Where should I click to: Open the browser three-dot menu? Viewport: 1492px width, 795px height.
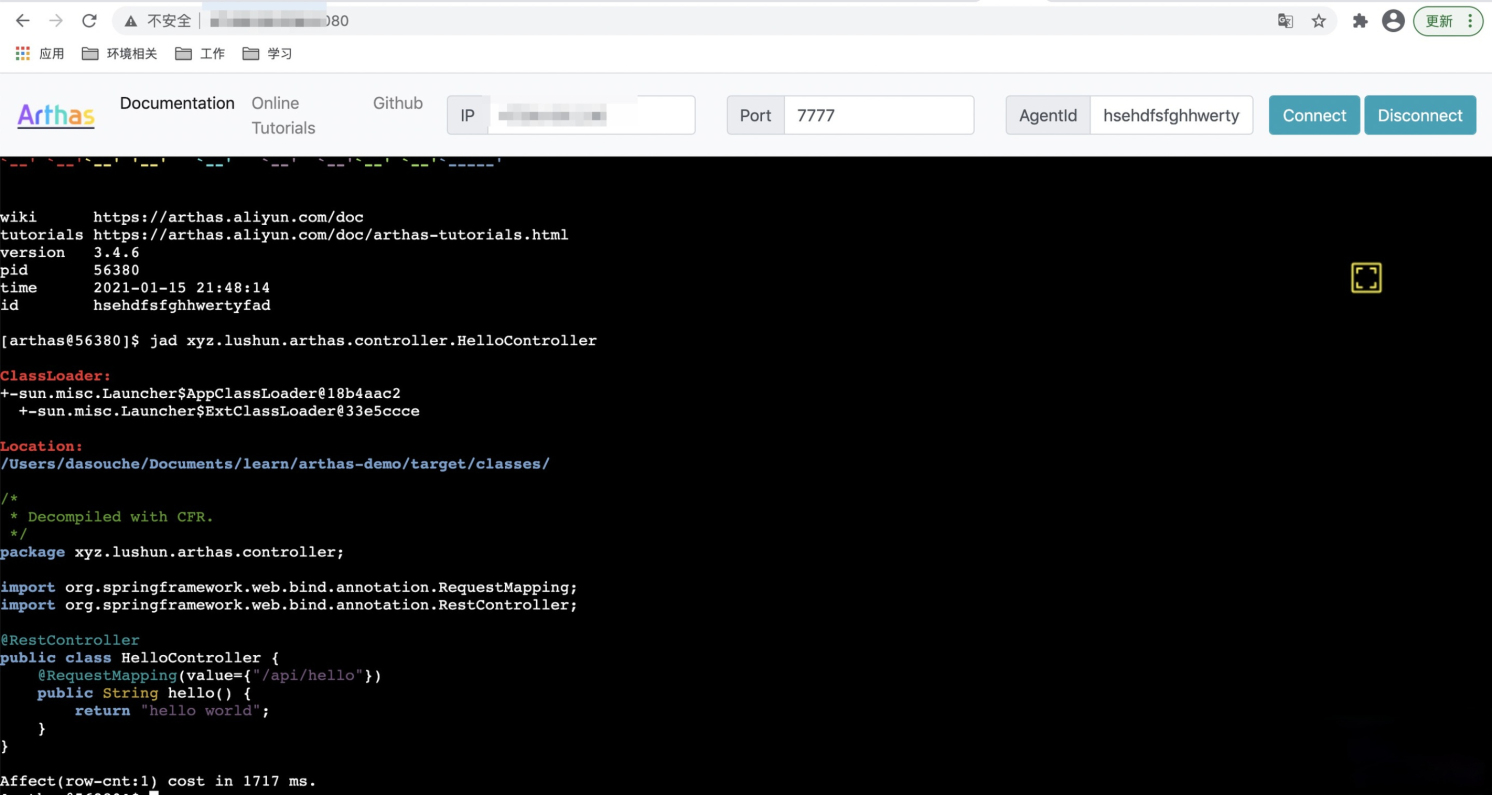(x=1471, y=21)
